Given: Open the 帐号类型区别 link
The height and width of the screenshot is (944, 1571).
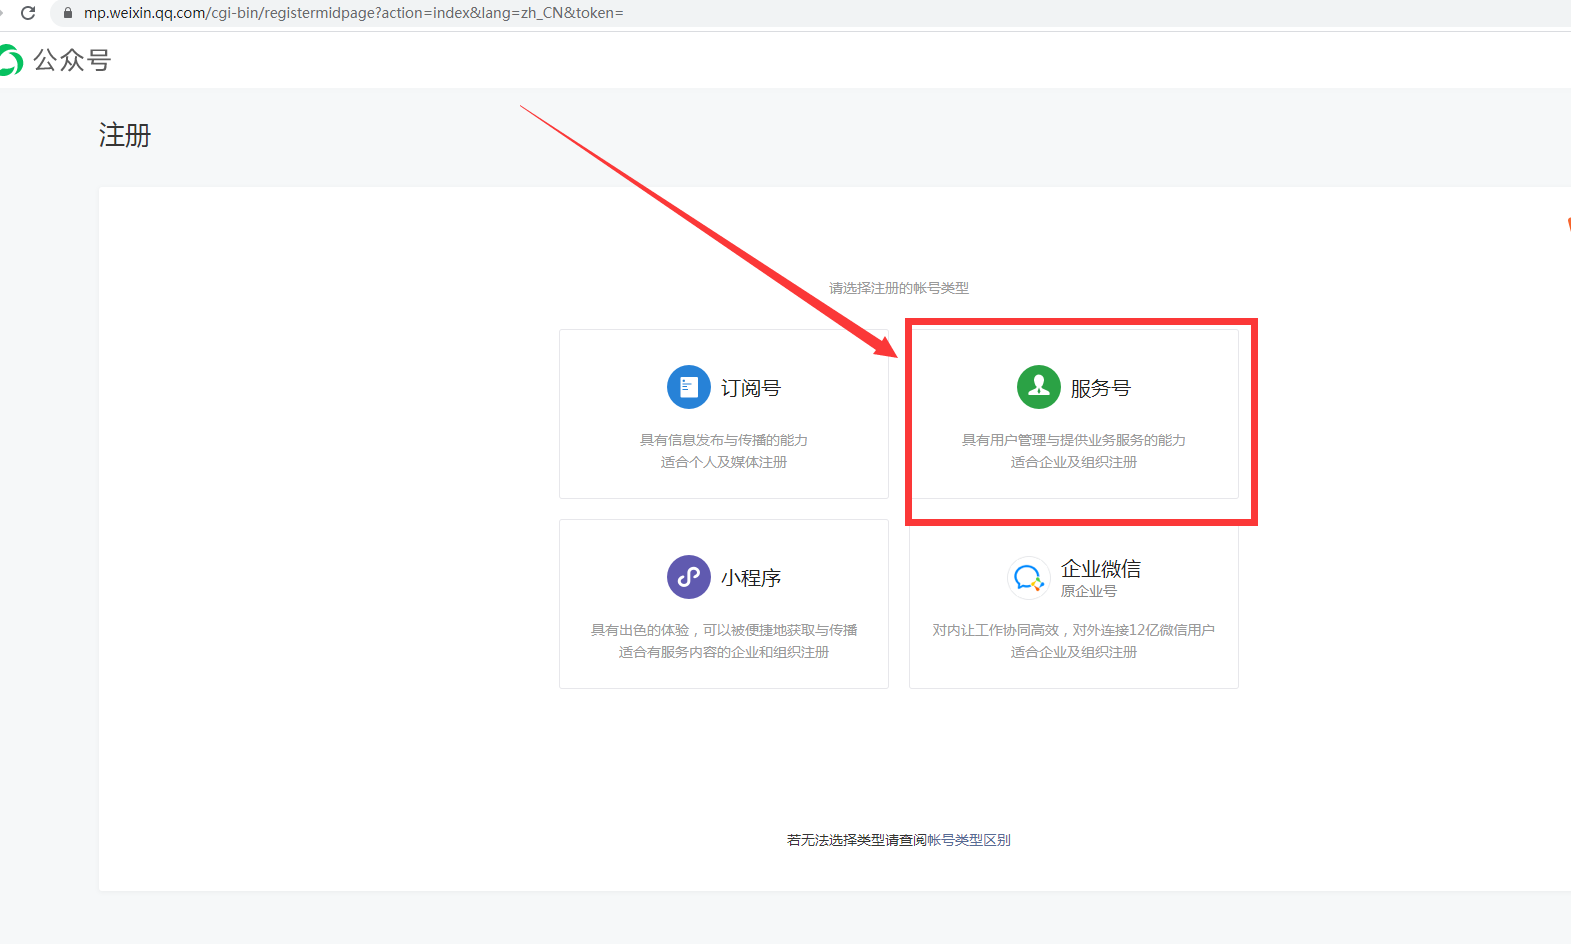Looking at the screenshot, I should [x=969, y=840].
